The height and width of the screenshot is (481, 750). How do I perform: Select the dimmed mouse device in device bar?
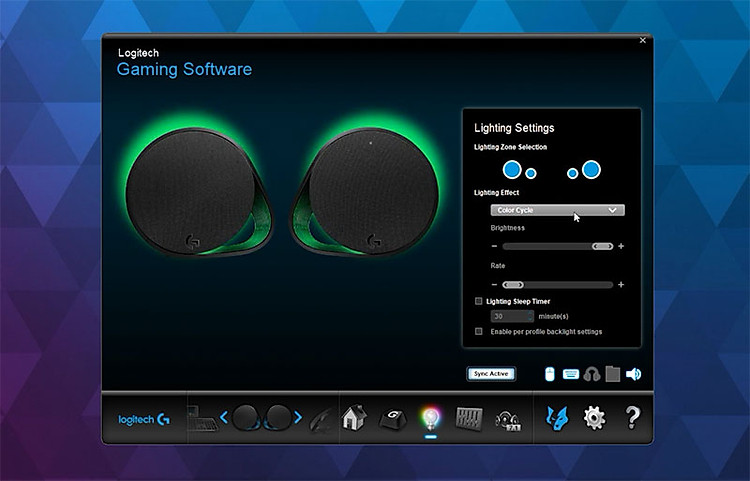pos(322,420)
